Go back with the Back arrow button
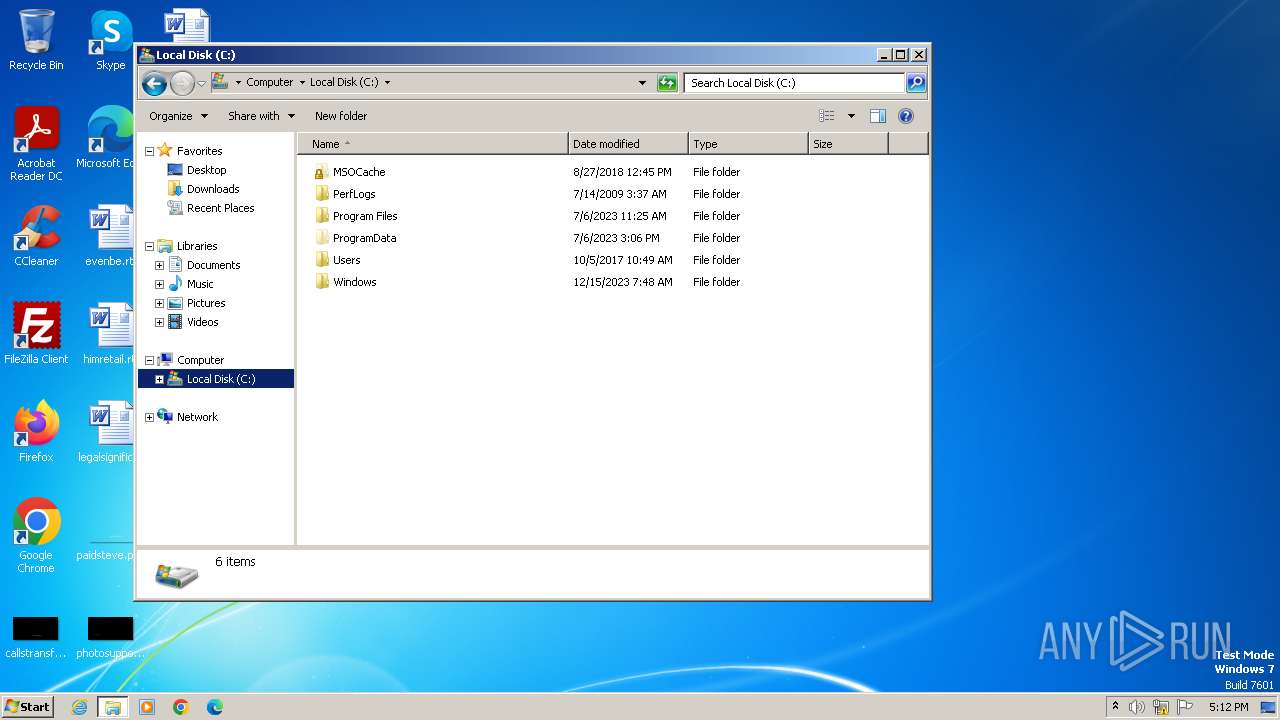This screenshot has width=1280, height=720. coord(154,83)
